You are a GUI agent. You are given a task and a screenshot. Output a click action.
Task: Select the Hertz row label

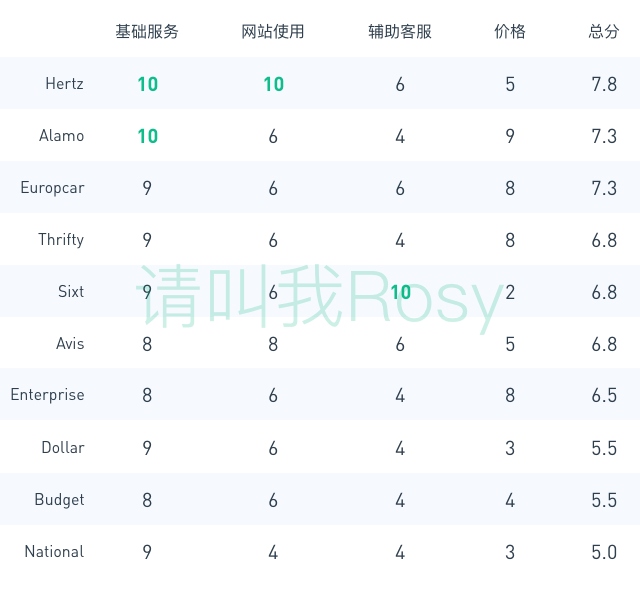coord(64,84)
